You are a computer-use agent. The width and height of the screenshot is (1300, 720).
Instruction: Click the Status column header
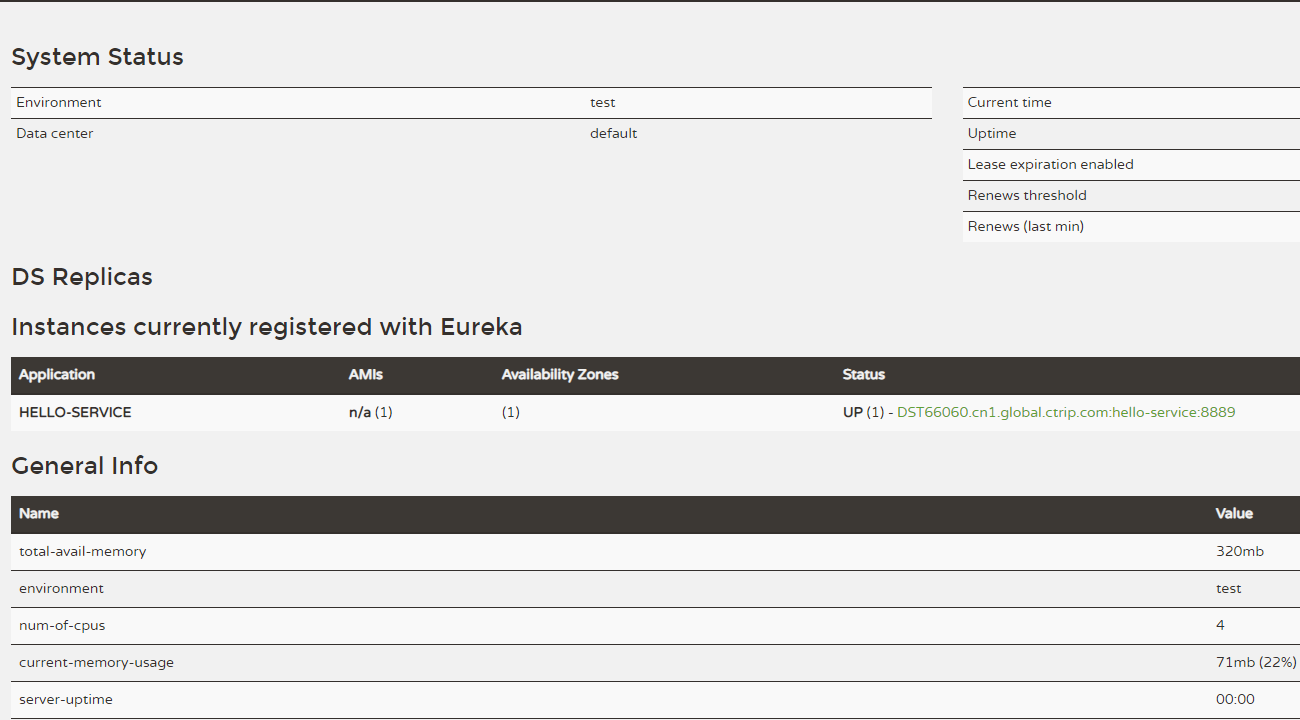[x=864, y=374]
